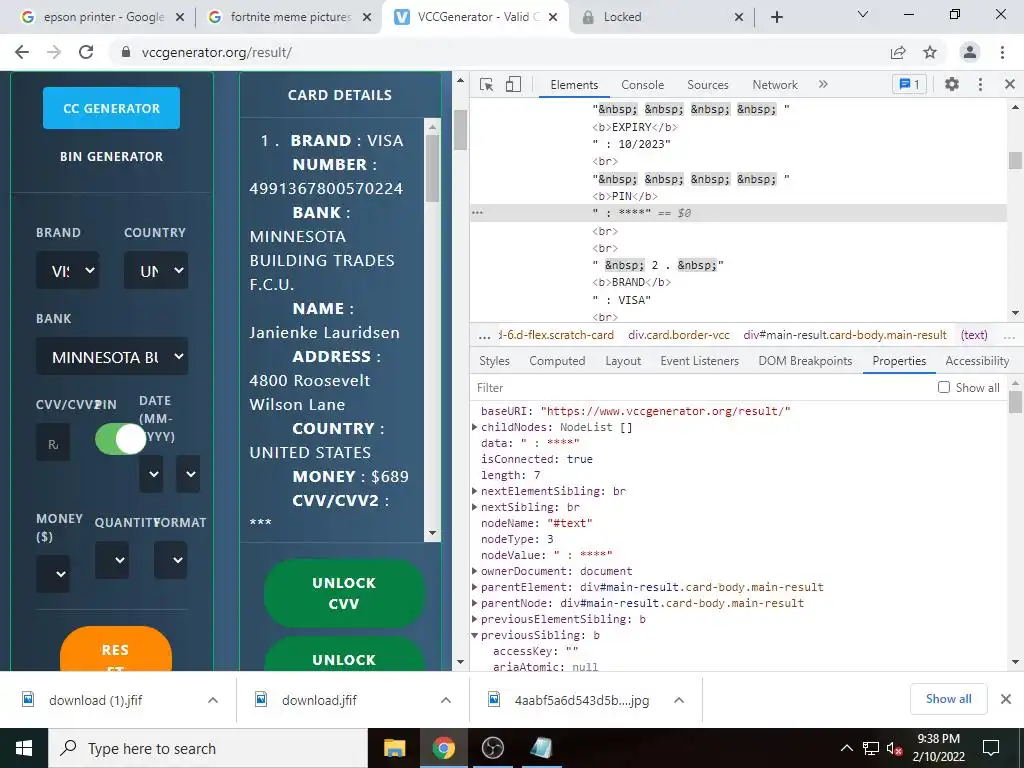
Task: Open the BANK dropdown showing MINNESOTA
Action: coord(112,357)
